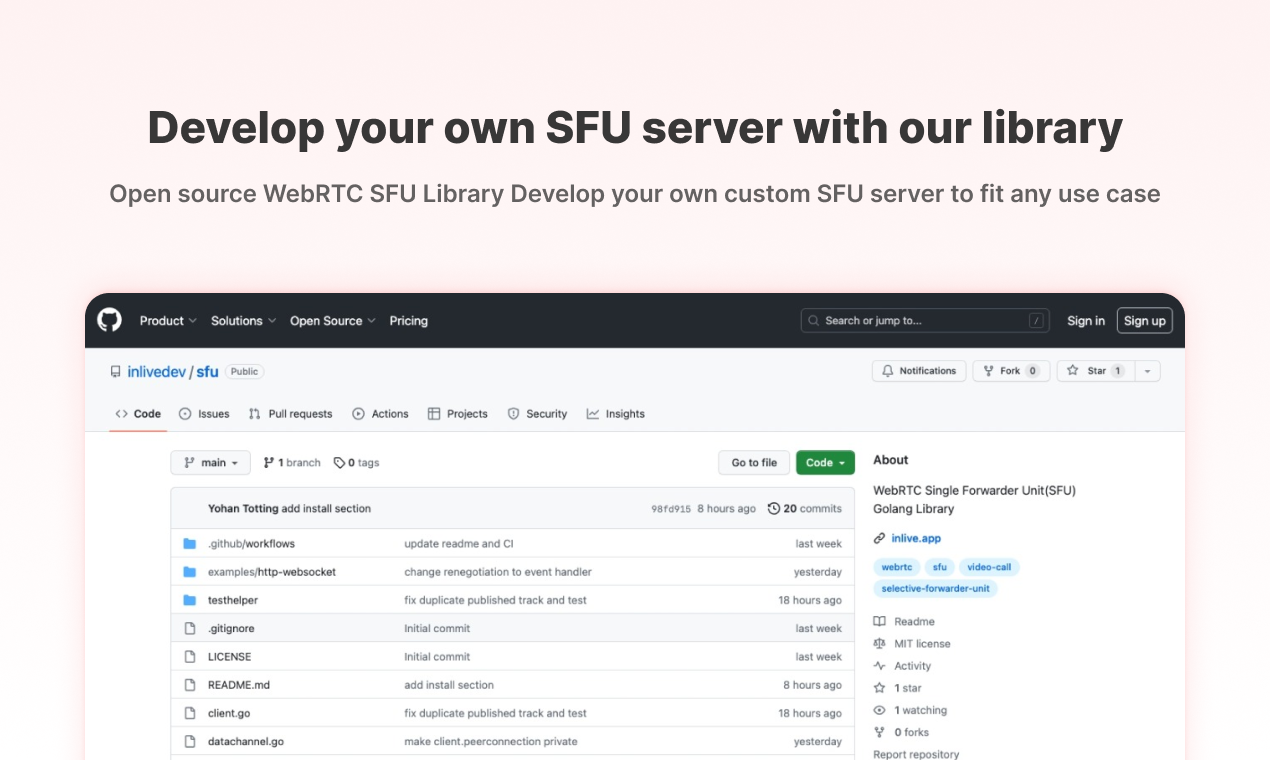Click the Sign in link
Viewport: 1270px width, 760px height.
(x=1086, y=321)
